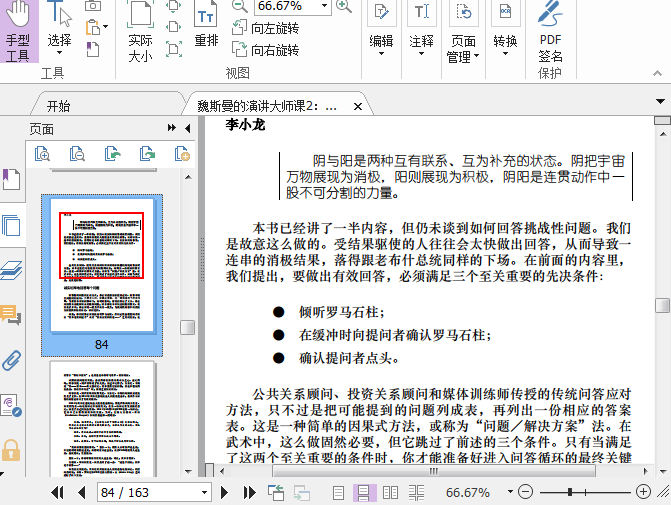Screen dimensions: 671x505
Task: Open the Bookmarks sidebar panel
Action: point(11,179)
